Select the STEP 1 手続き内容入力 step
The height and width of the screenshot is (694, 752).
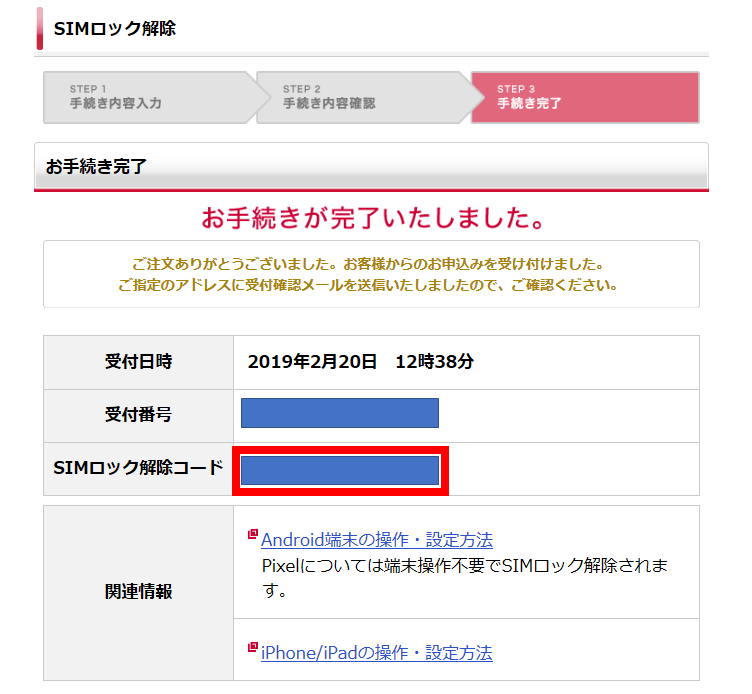pyautogui.click(x=150, y=97)
